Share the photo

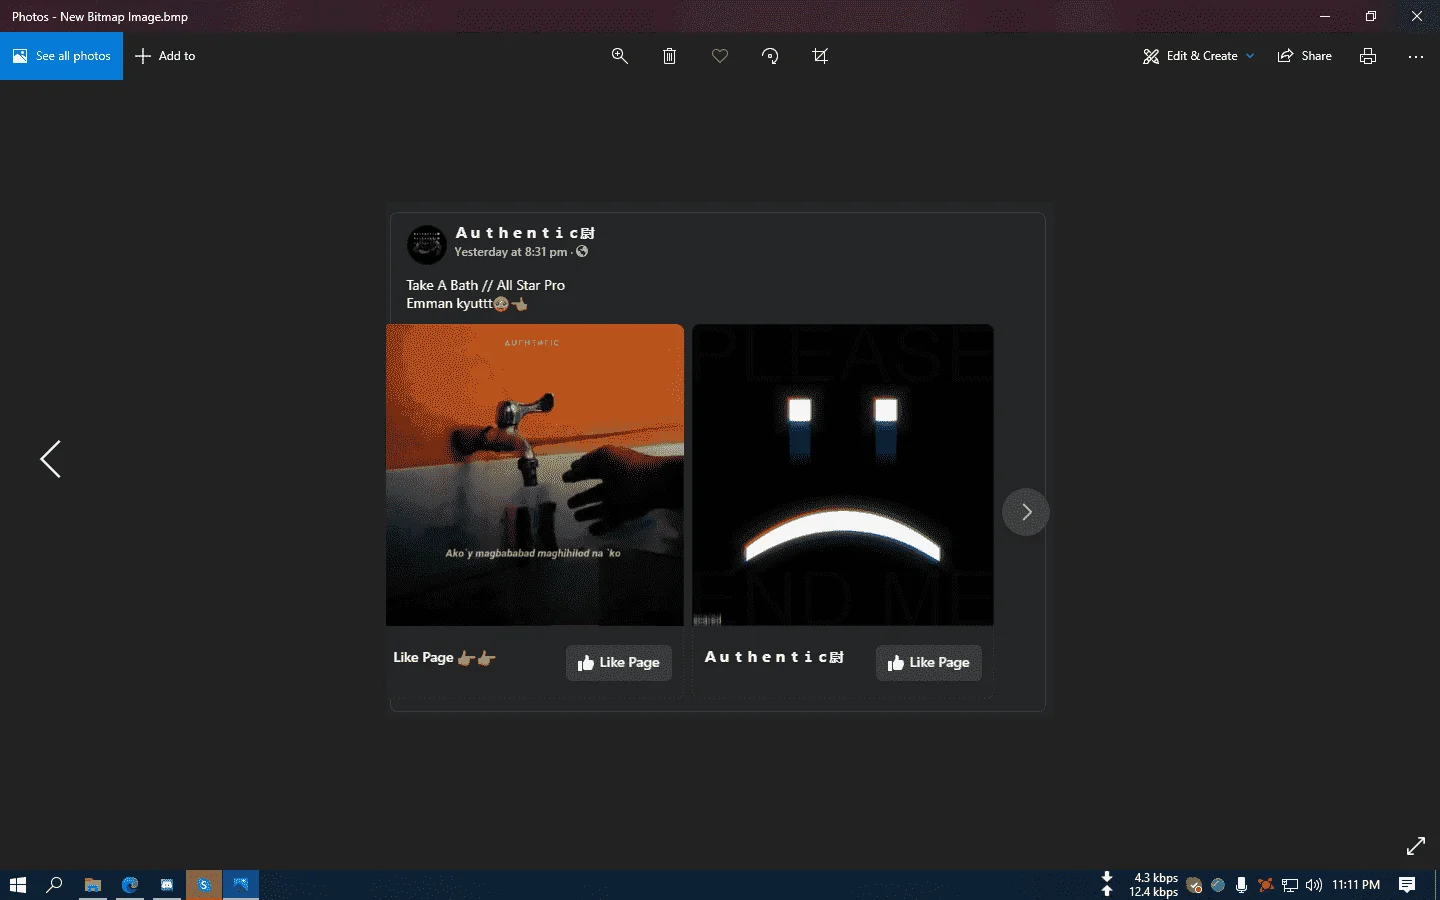(x=1305, y=56)
